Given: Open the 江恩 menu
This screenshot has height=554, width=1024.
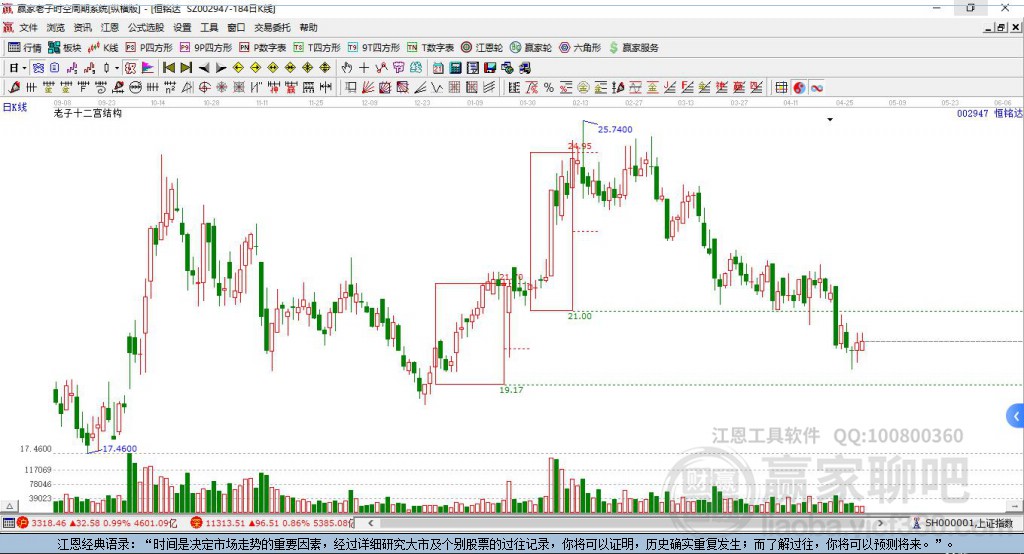Looking at the screenshot, I should click(110, 27).
